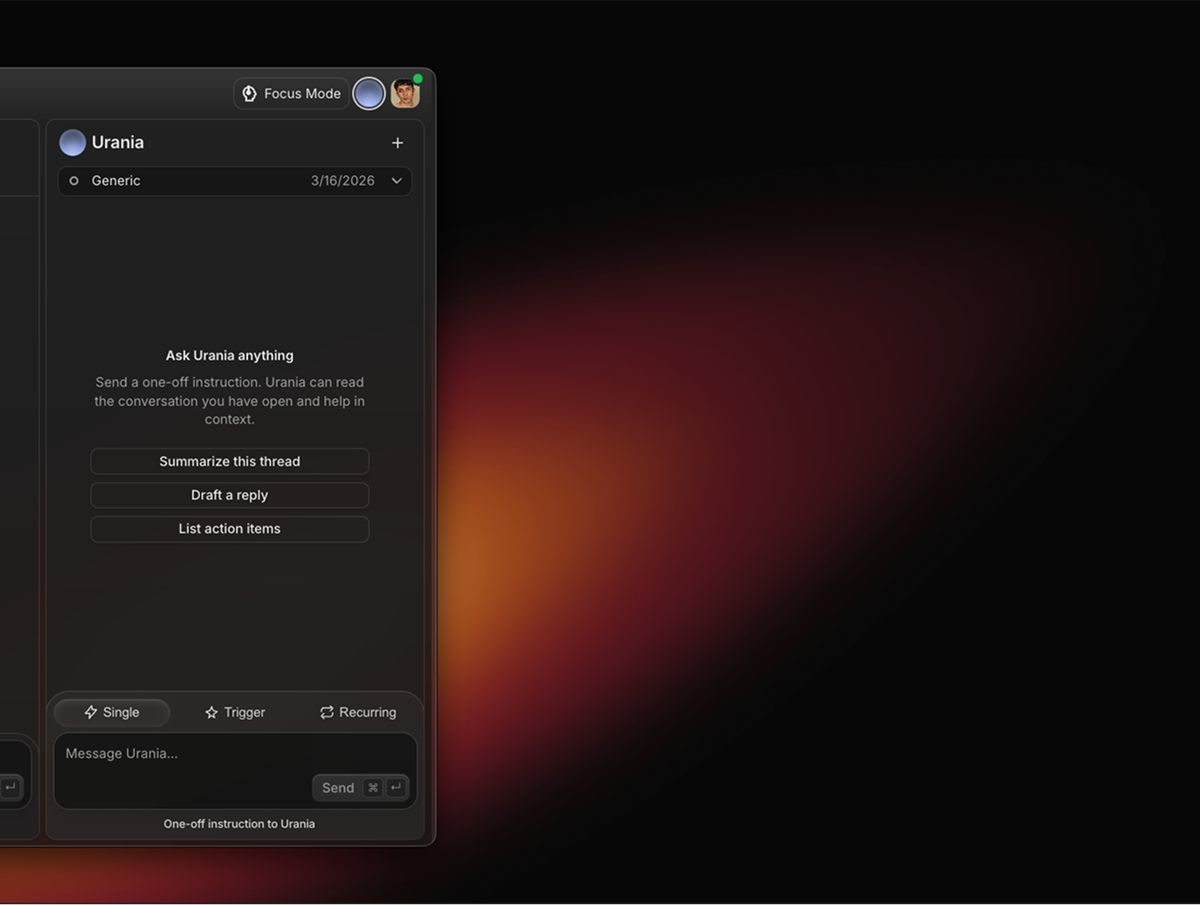Open the Generic conversation selector label
The image size is (1200, 905).
[116, 181]
